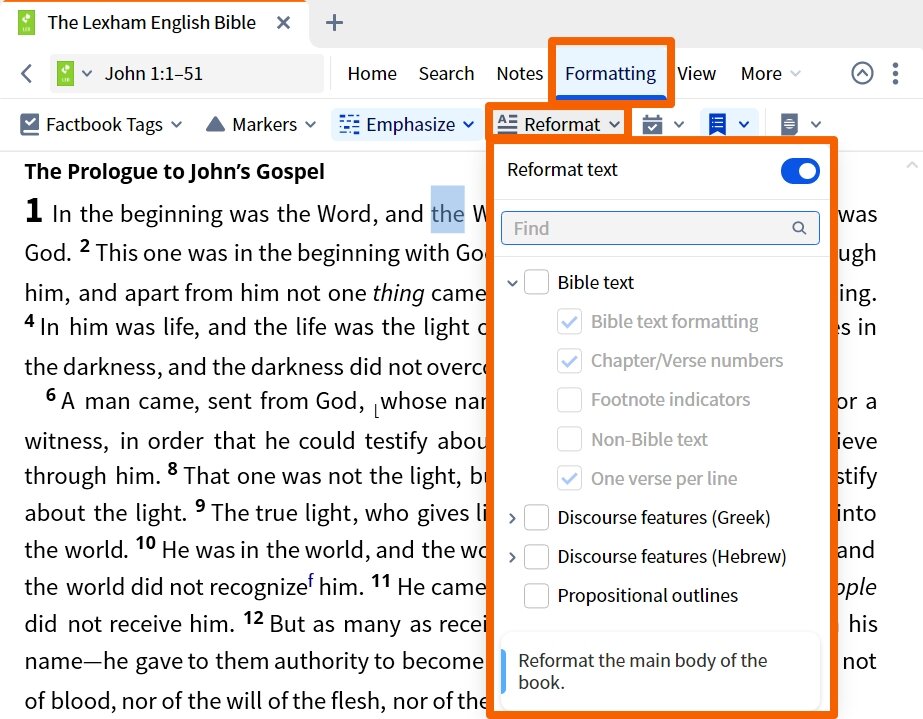923x719 pixels.
Task: Click the circled up-arrow collapse toolbar icon
Action: (x=862, y=74)
